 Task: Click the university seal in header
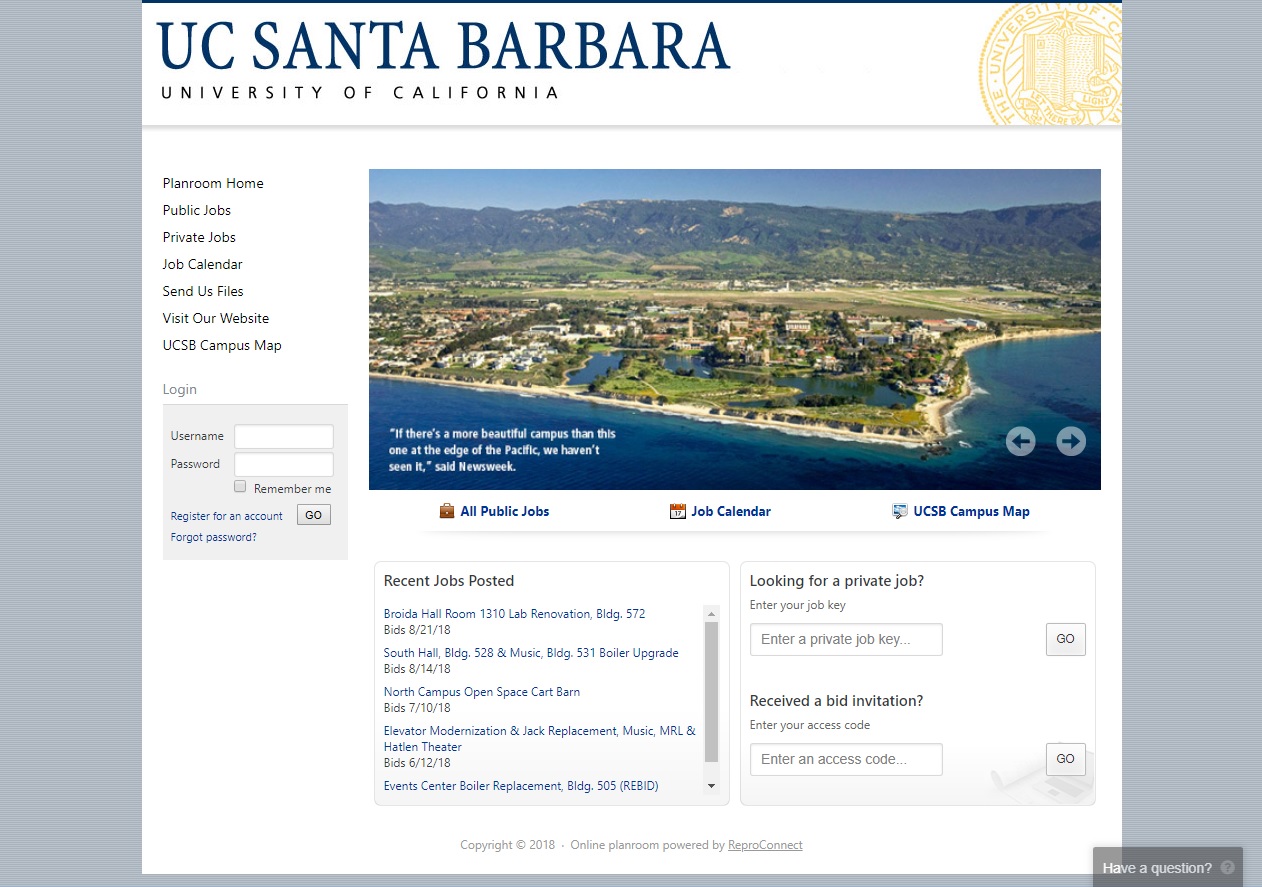(1050, 63)
